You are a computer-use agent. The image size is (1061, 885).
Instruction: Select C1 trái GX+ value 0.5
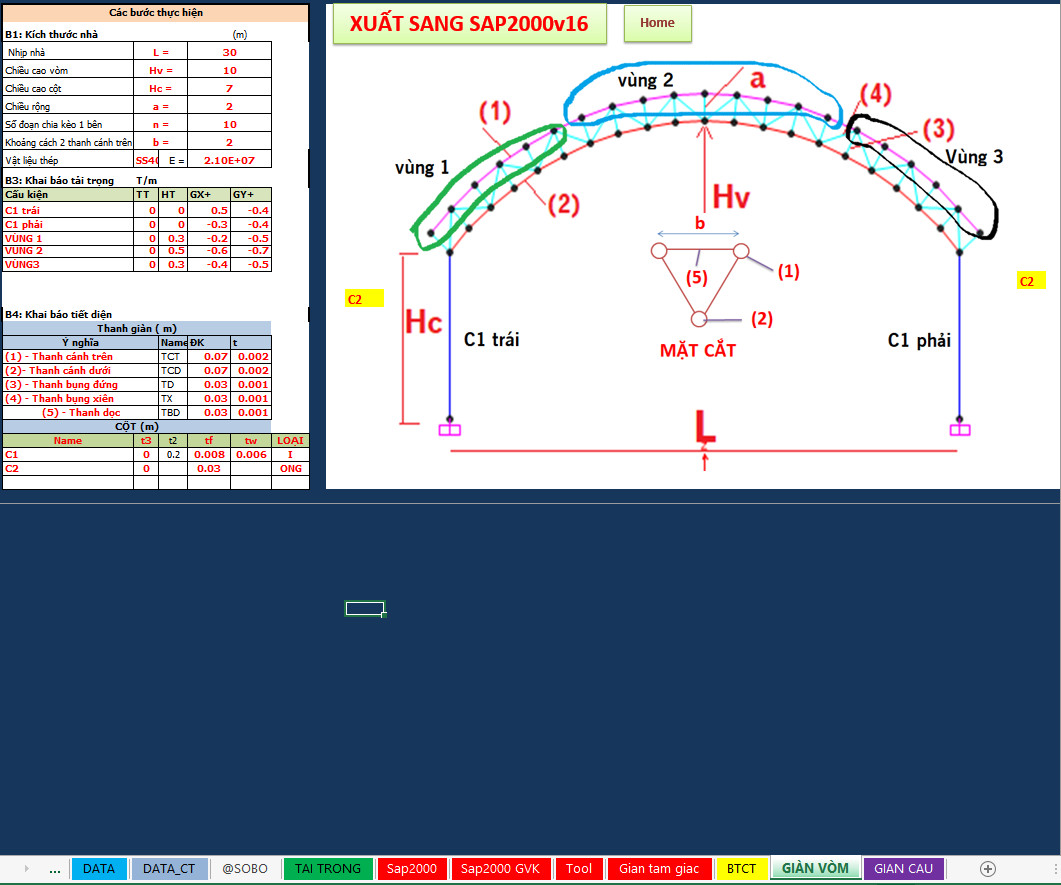(209, 210)
